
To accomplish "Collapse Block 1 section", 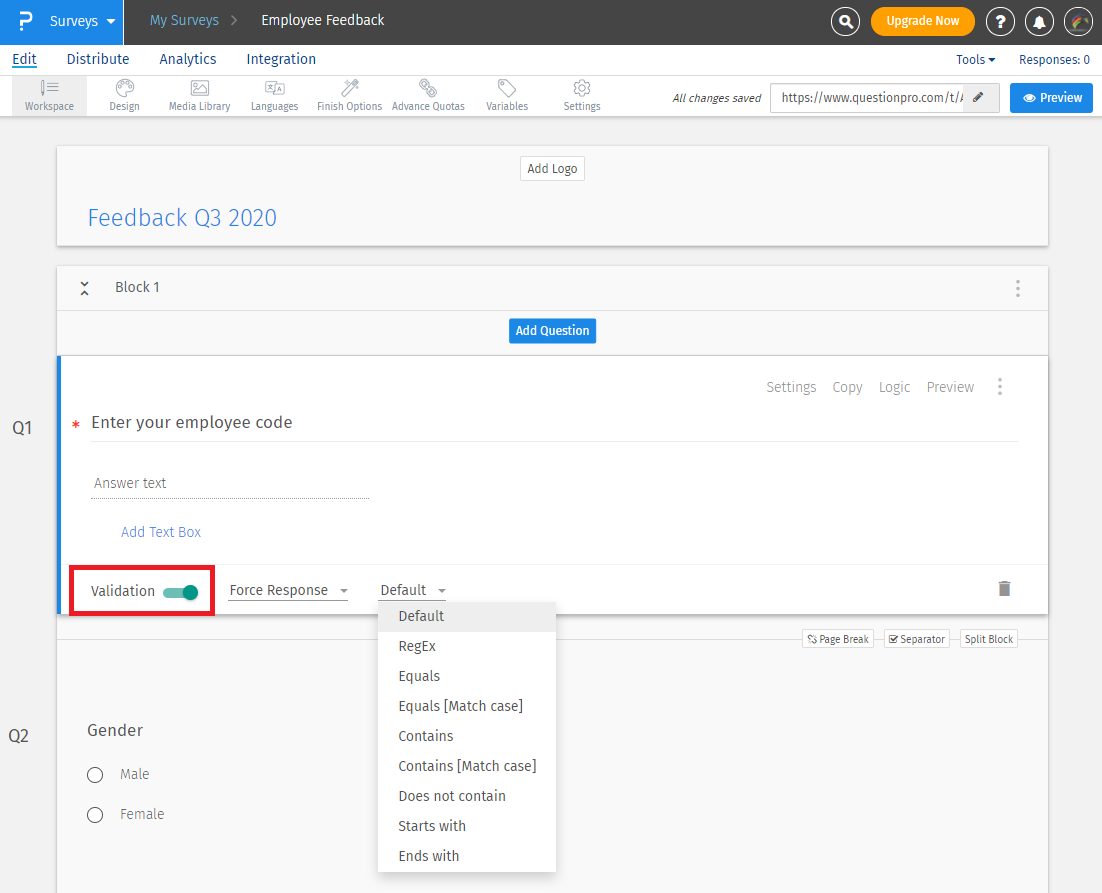I will pyautogui.click(x=85, y=288).
